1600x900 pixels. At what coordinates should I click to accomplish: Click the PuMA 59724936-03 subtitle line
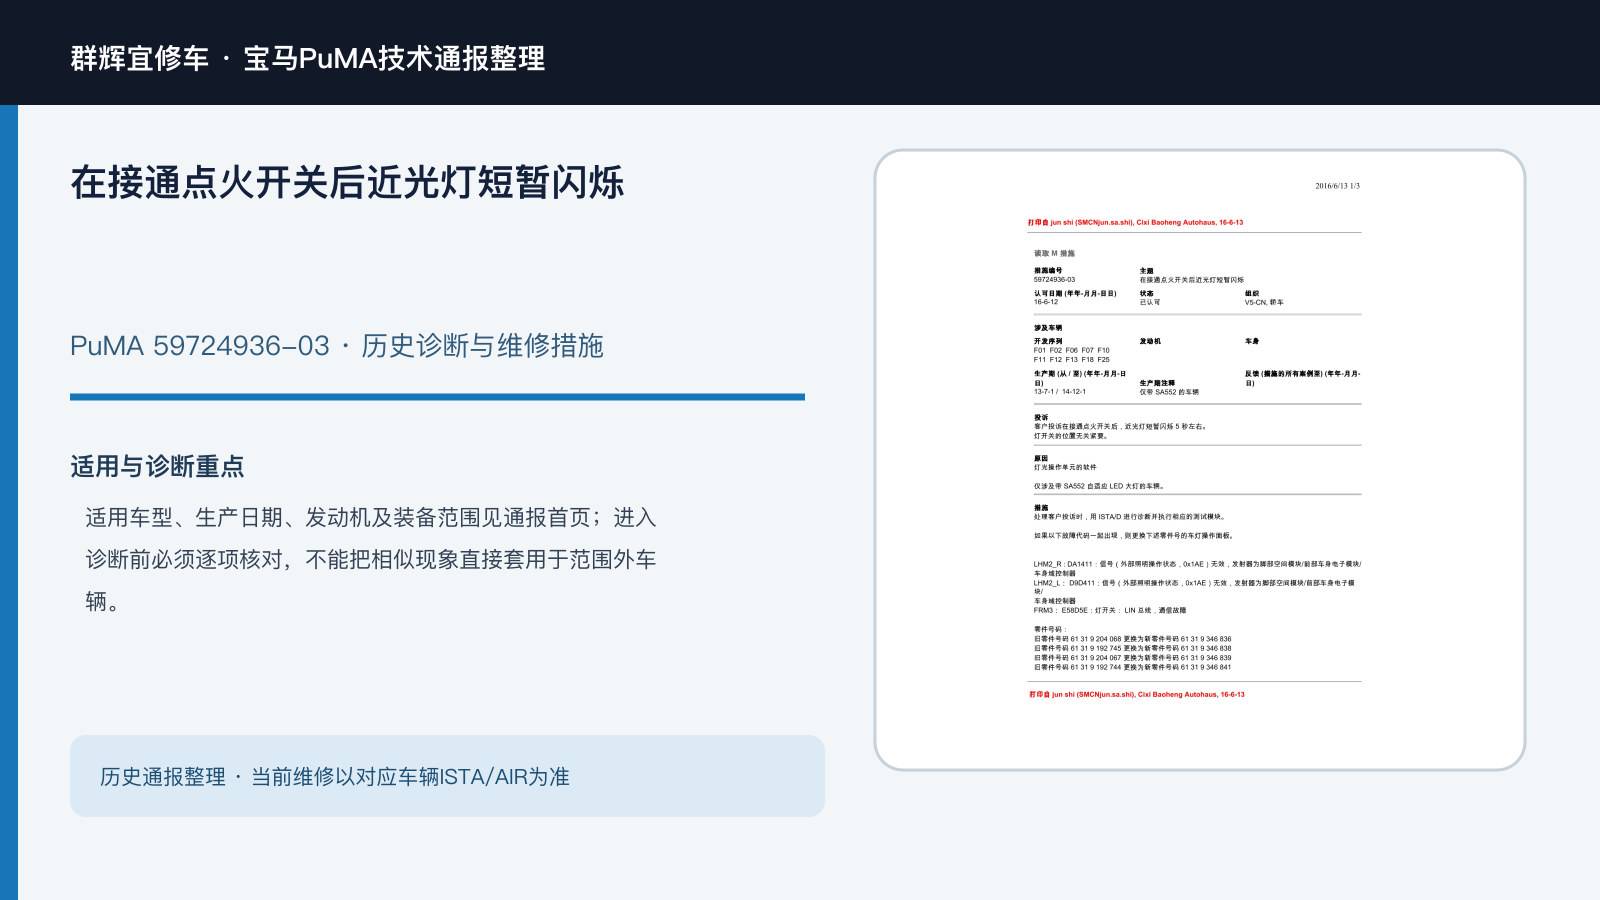tap(337, 346)
